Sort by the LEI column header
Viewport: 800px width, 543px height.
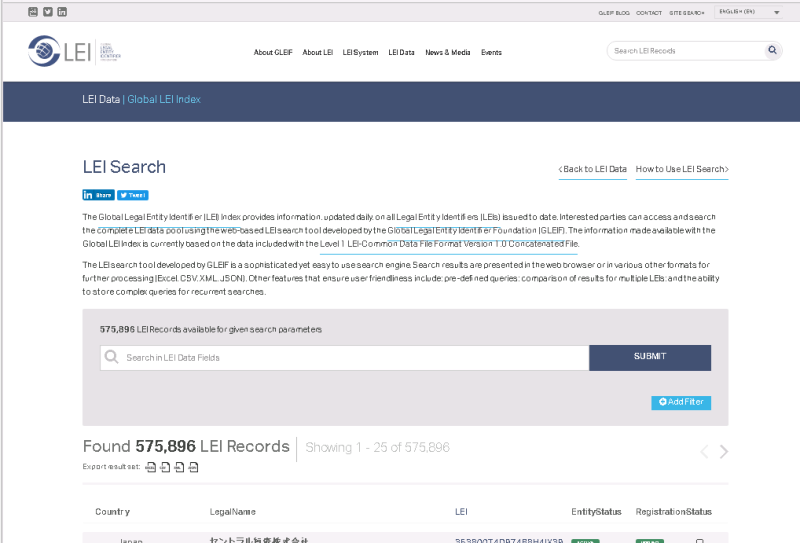[461, 512]
